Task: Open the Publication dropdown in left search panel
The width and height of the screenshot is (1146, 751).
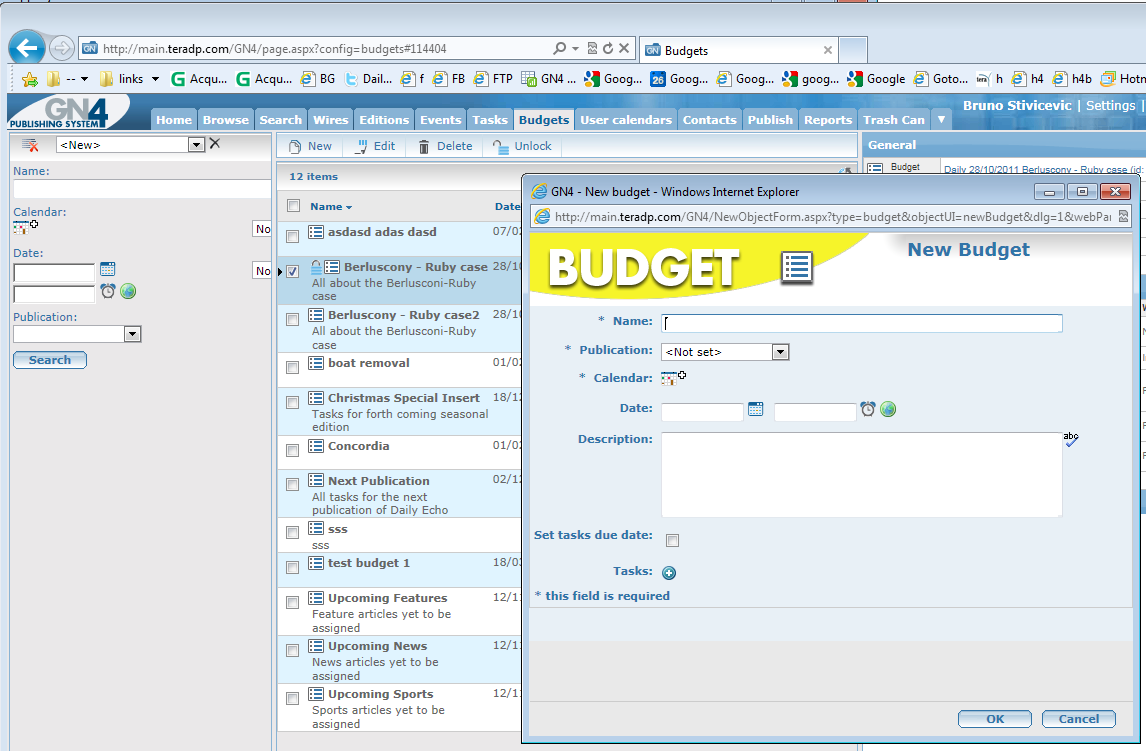Action: coord(132,334)
